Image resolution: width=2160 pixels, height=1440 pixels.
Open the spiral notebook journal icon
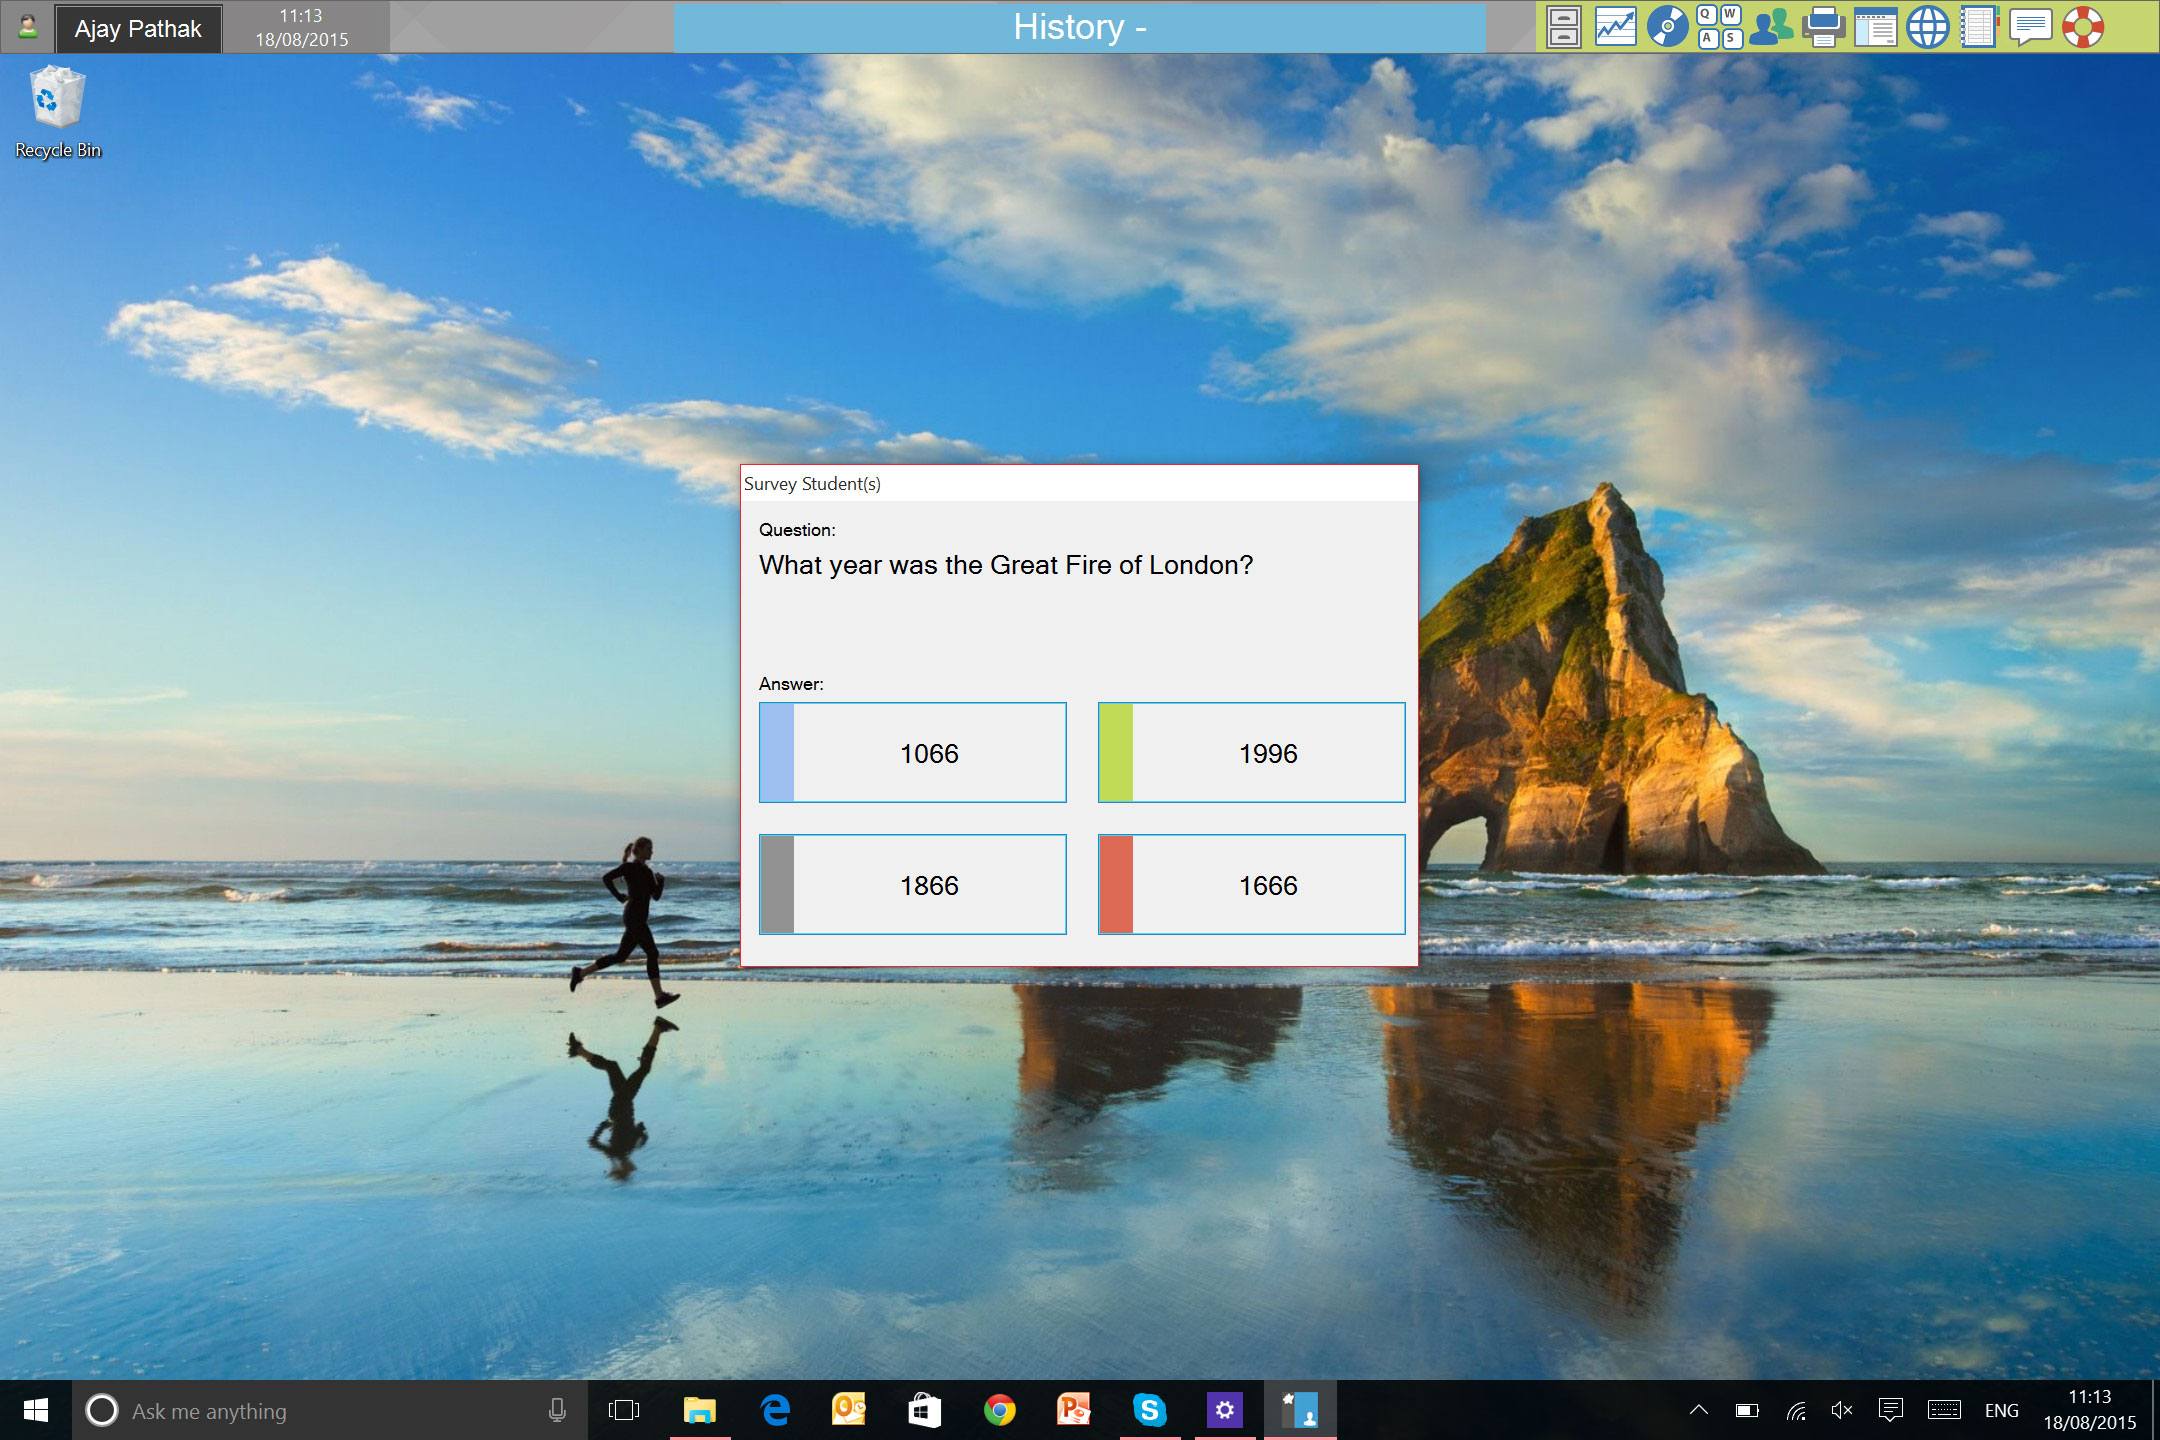tap(1979, 27)
